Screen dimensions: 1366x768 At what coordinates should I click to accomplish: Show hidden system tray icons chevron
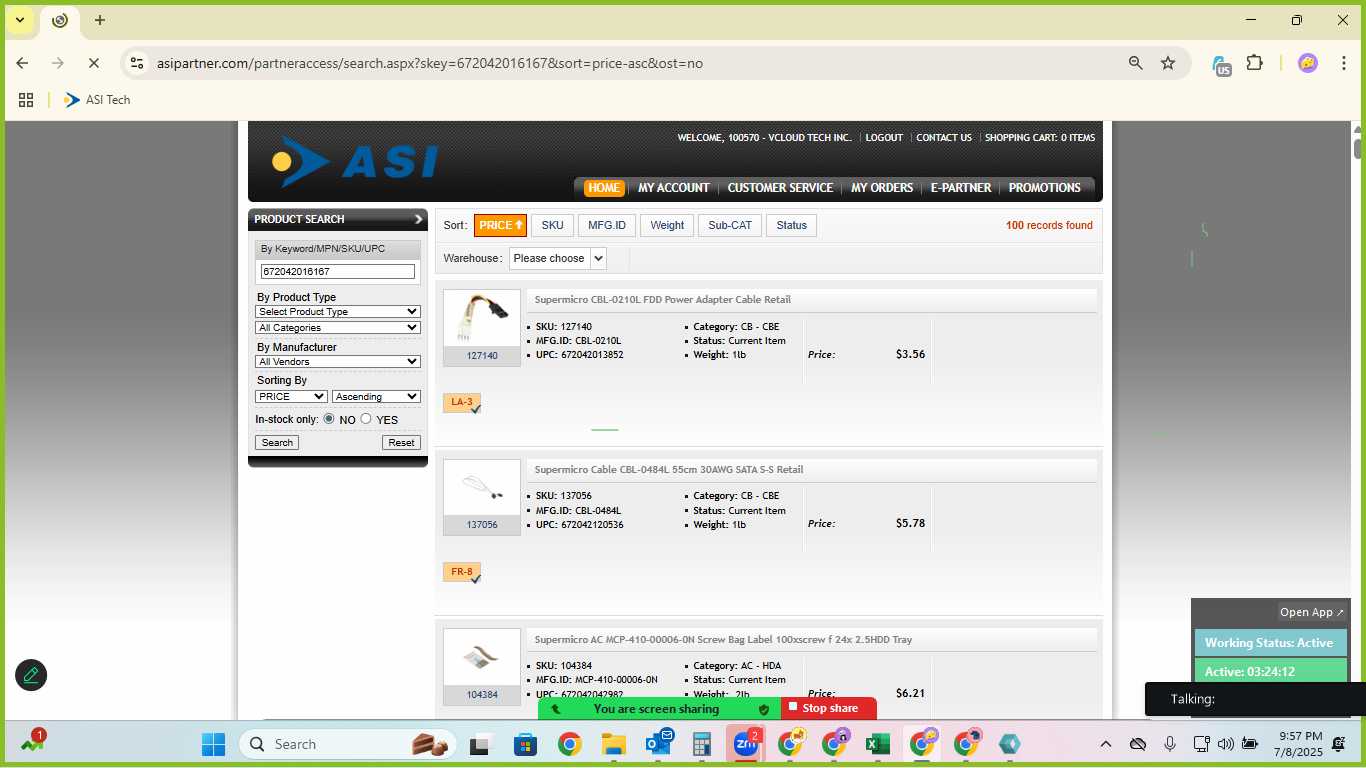pyautogui.click(x=1105, y=744)
